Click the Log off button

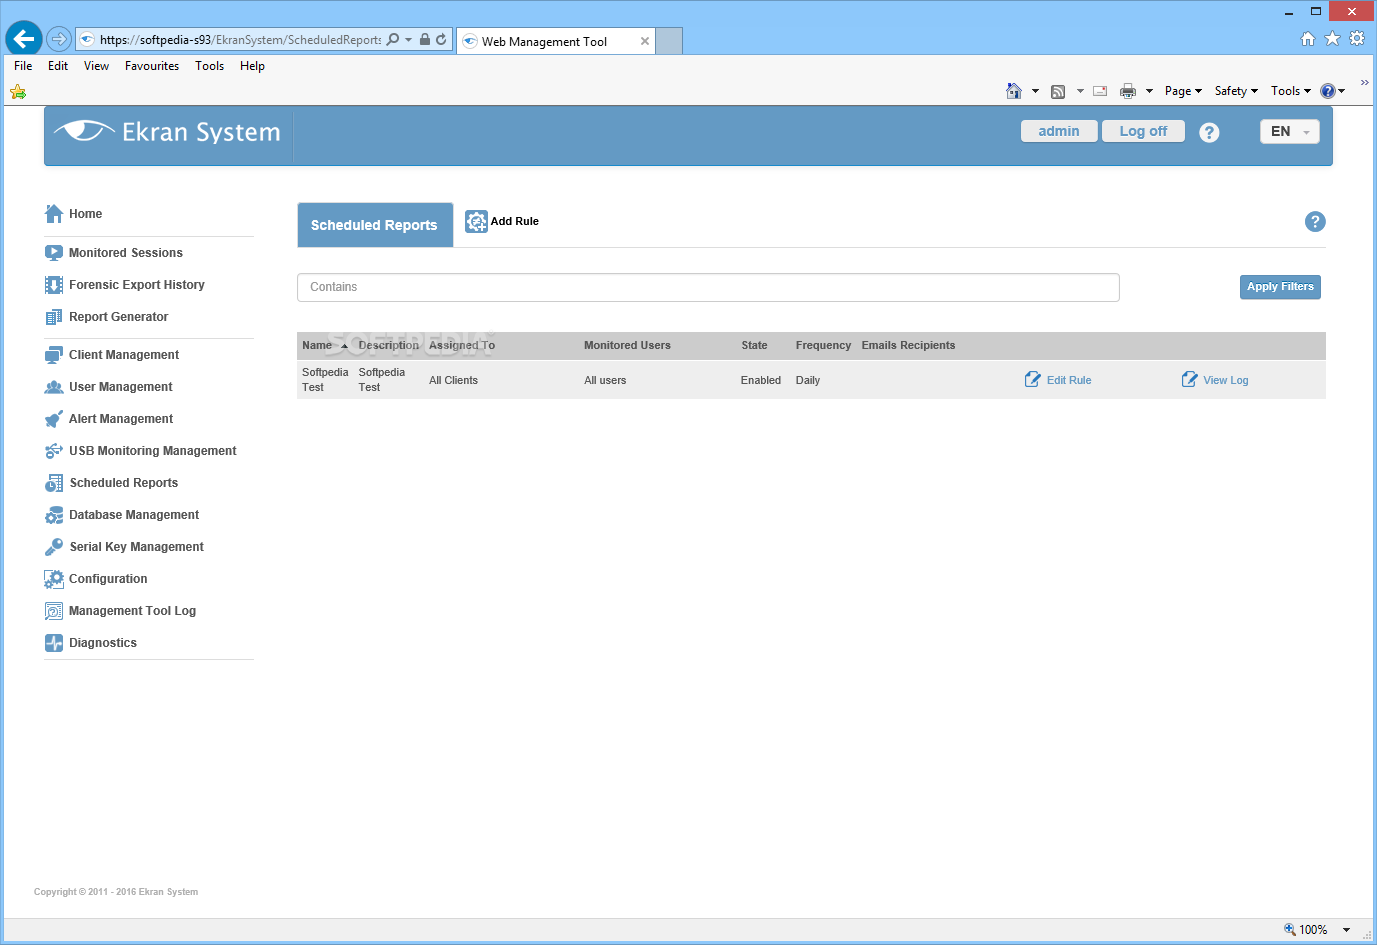(x=1143, y=131)
